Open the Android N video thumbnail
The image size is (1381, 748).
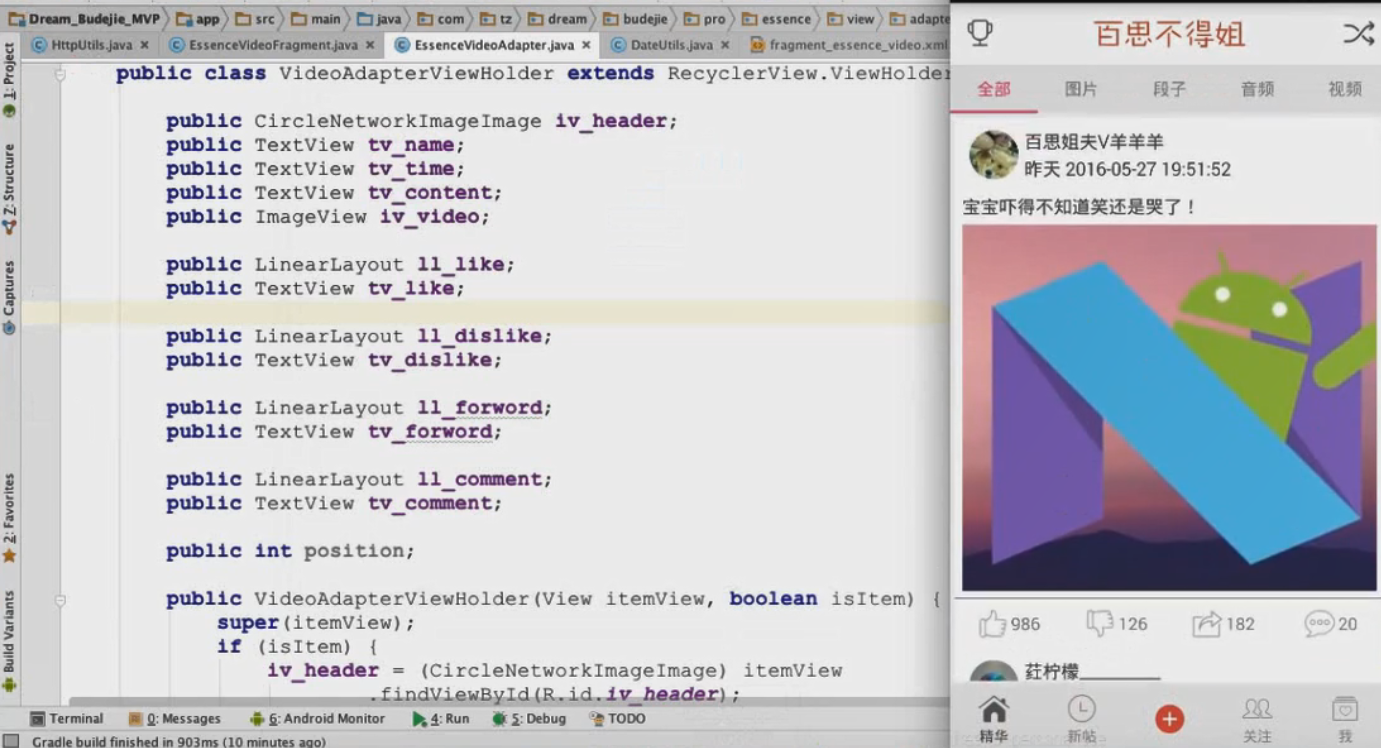tap(1169, 408)
